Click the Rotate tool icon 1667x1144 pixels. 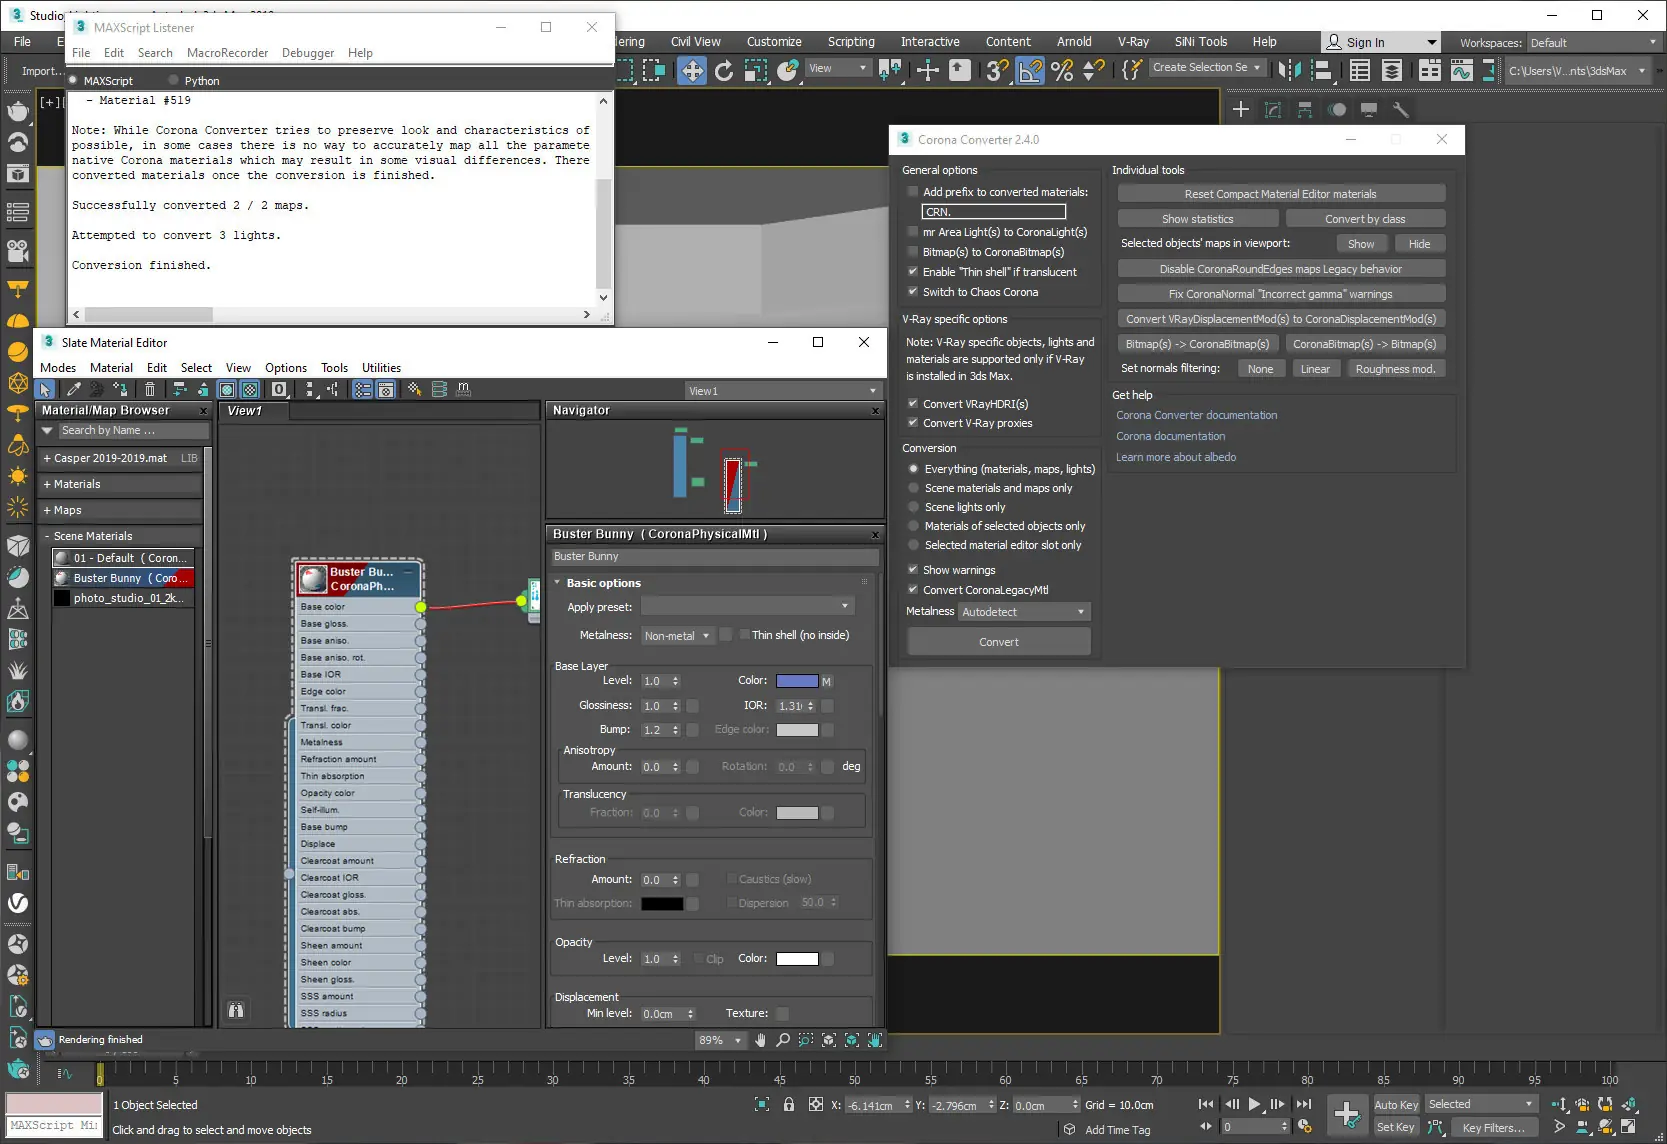724,70
